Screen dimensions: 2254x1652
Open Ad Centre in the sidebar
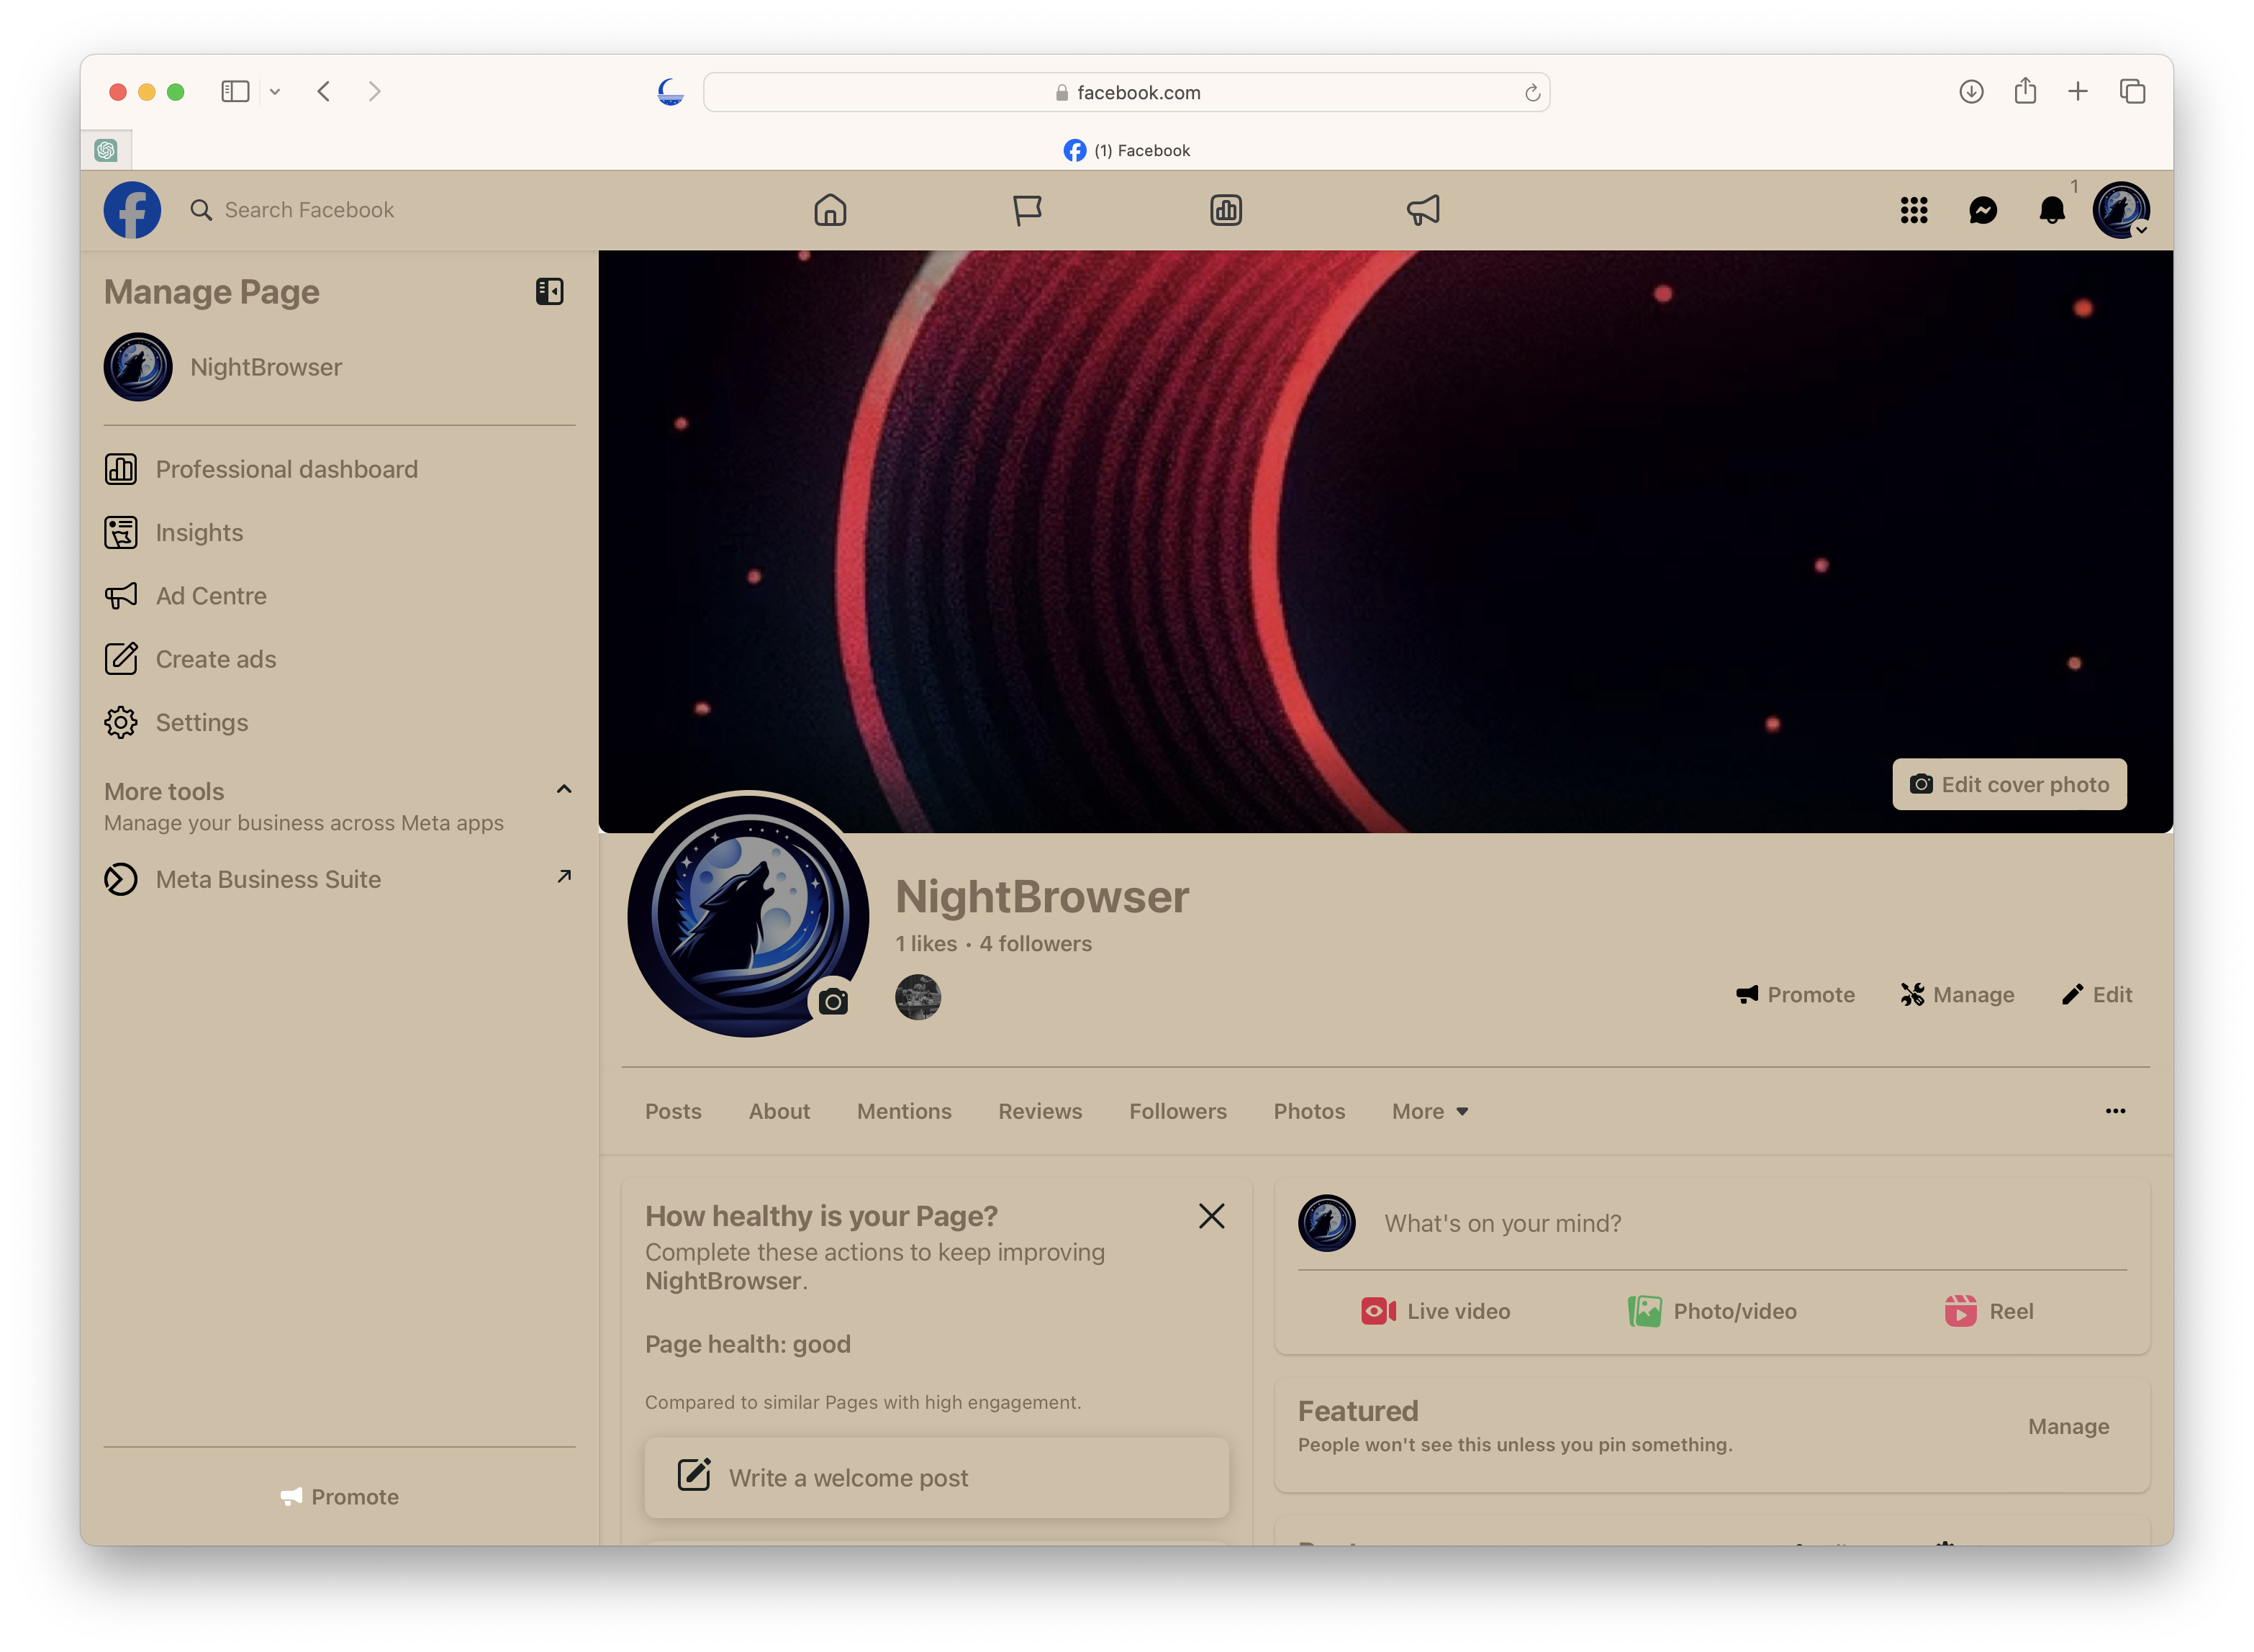[x=339, y=596]
